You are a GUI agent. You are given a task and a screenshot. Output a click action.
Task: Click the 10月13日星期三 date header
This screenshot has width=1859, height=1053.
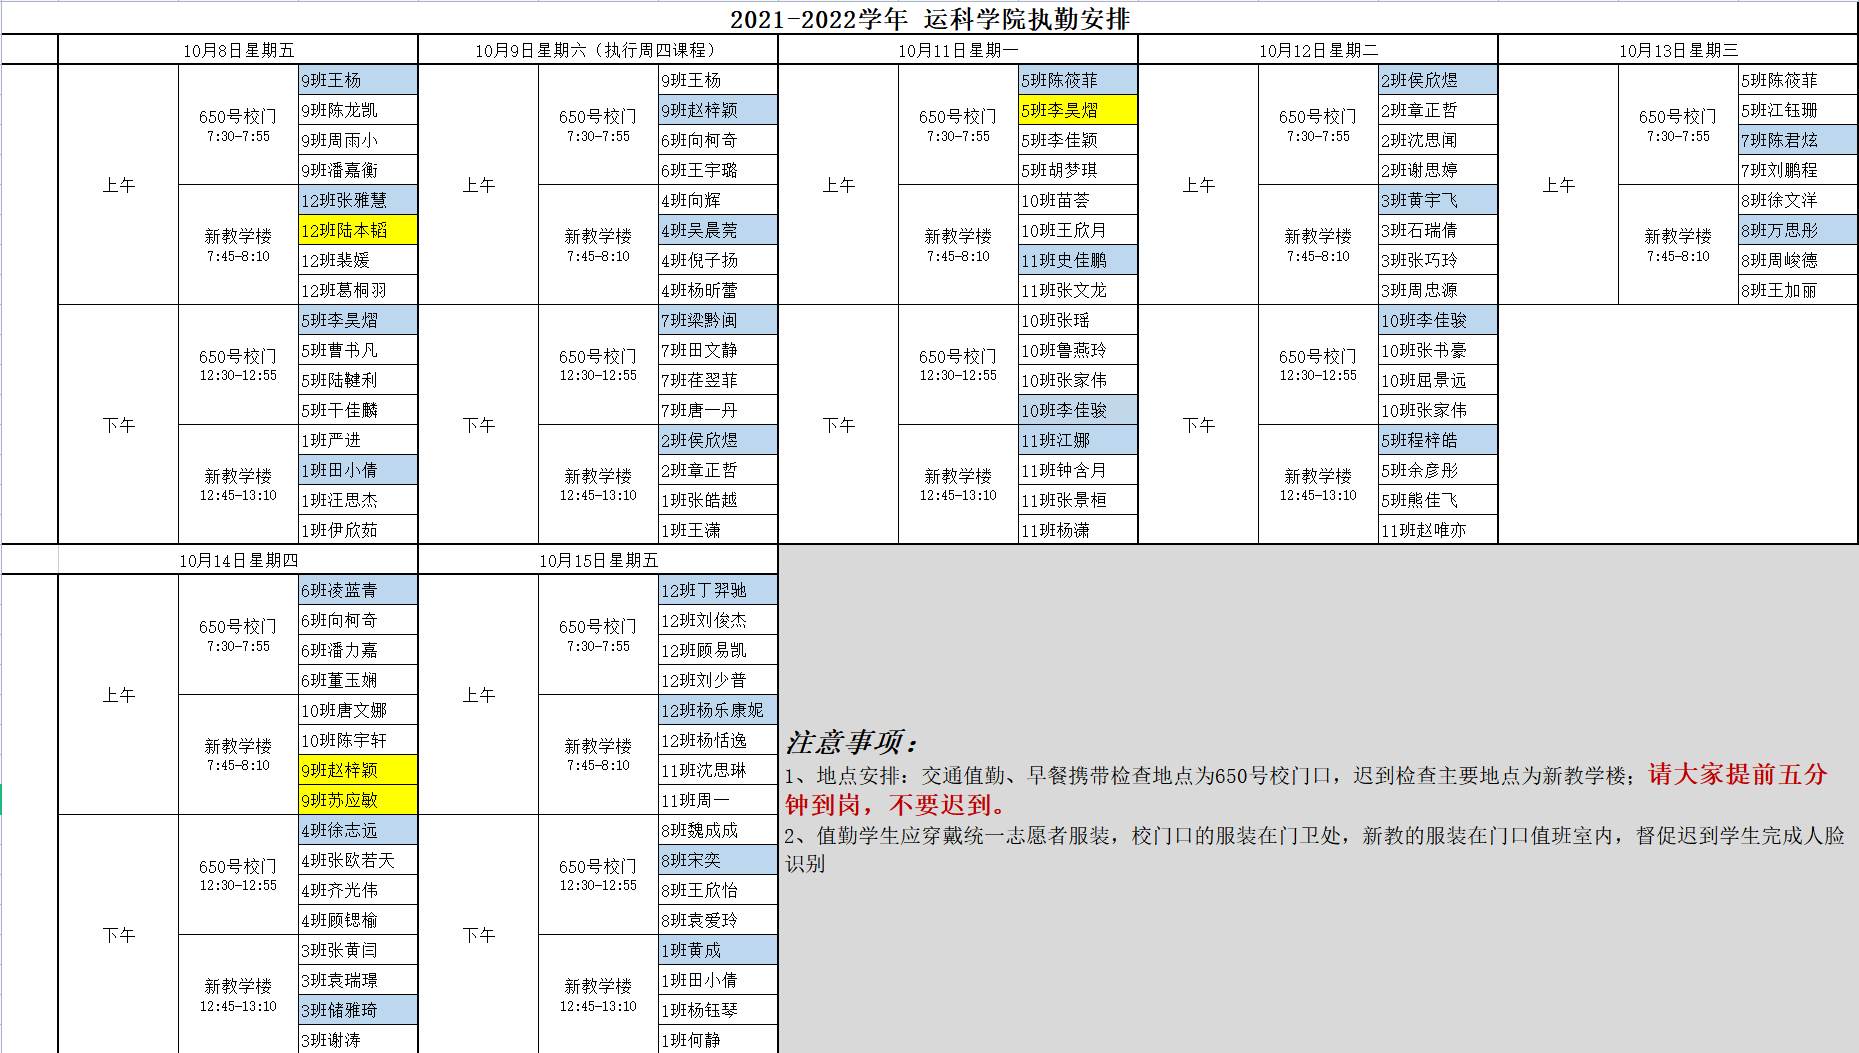pyautogui.click(x=1677, y=50)
